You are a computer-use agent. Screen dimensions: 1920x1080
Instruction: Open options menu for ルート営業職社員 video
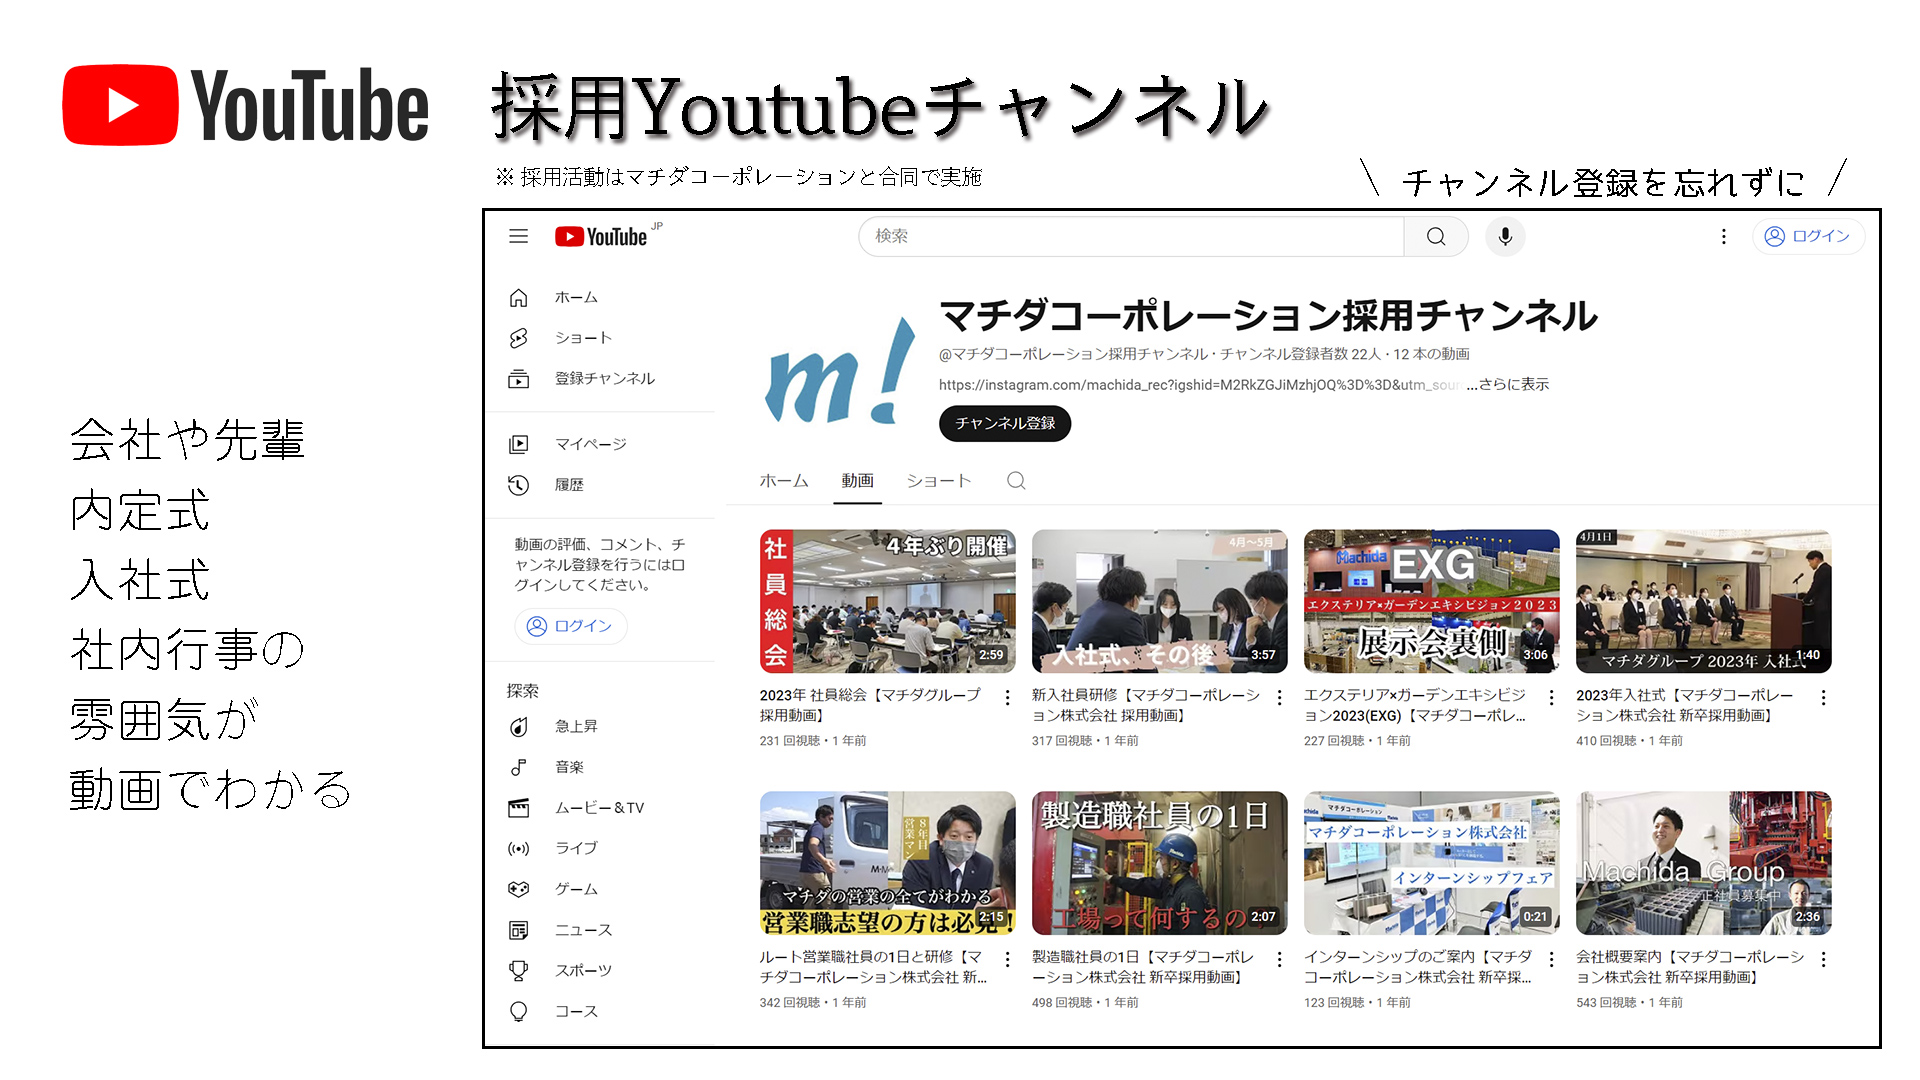(x=1007, y=960)
